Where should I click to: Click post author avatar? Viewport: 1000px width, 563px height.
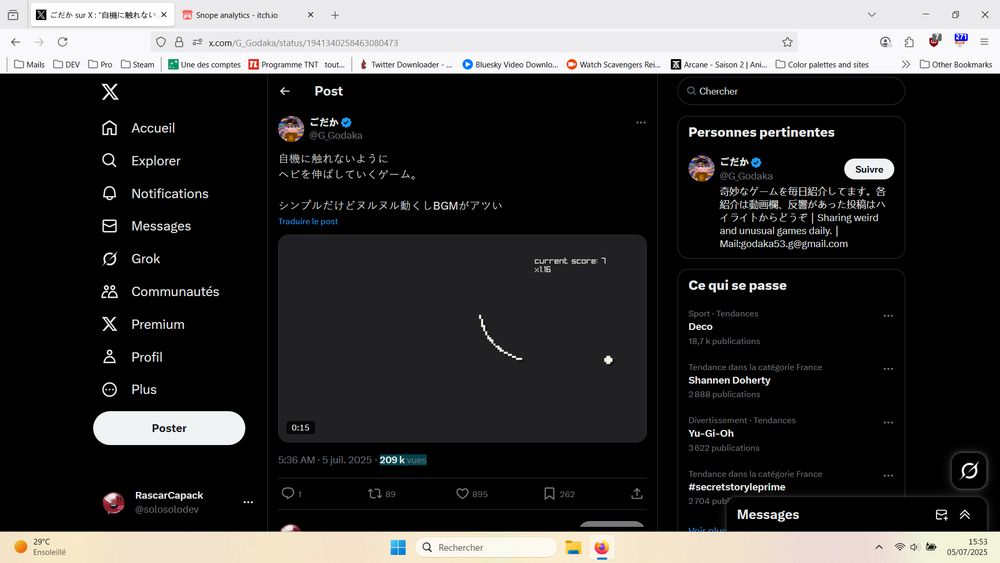tap(291, 129)
